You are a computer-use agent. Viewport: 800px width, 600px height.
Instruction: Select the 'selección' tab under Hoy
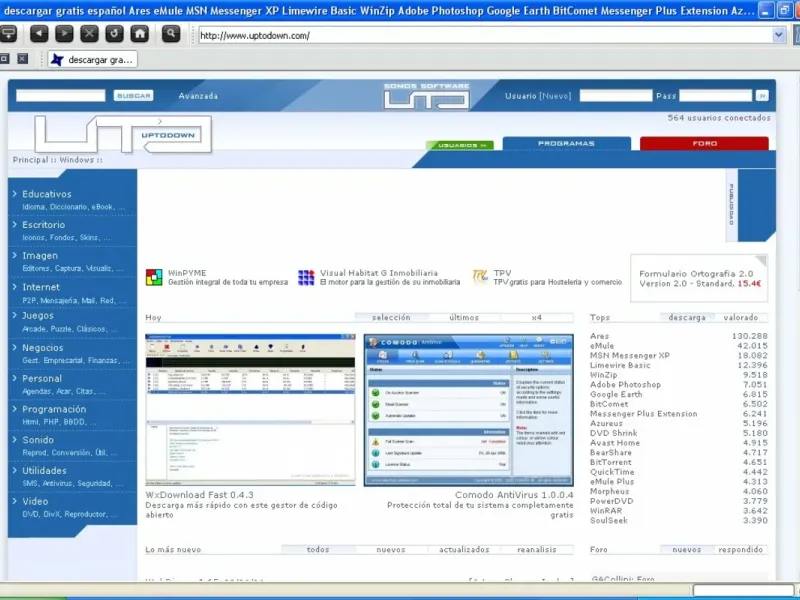tap(391, 317)
